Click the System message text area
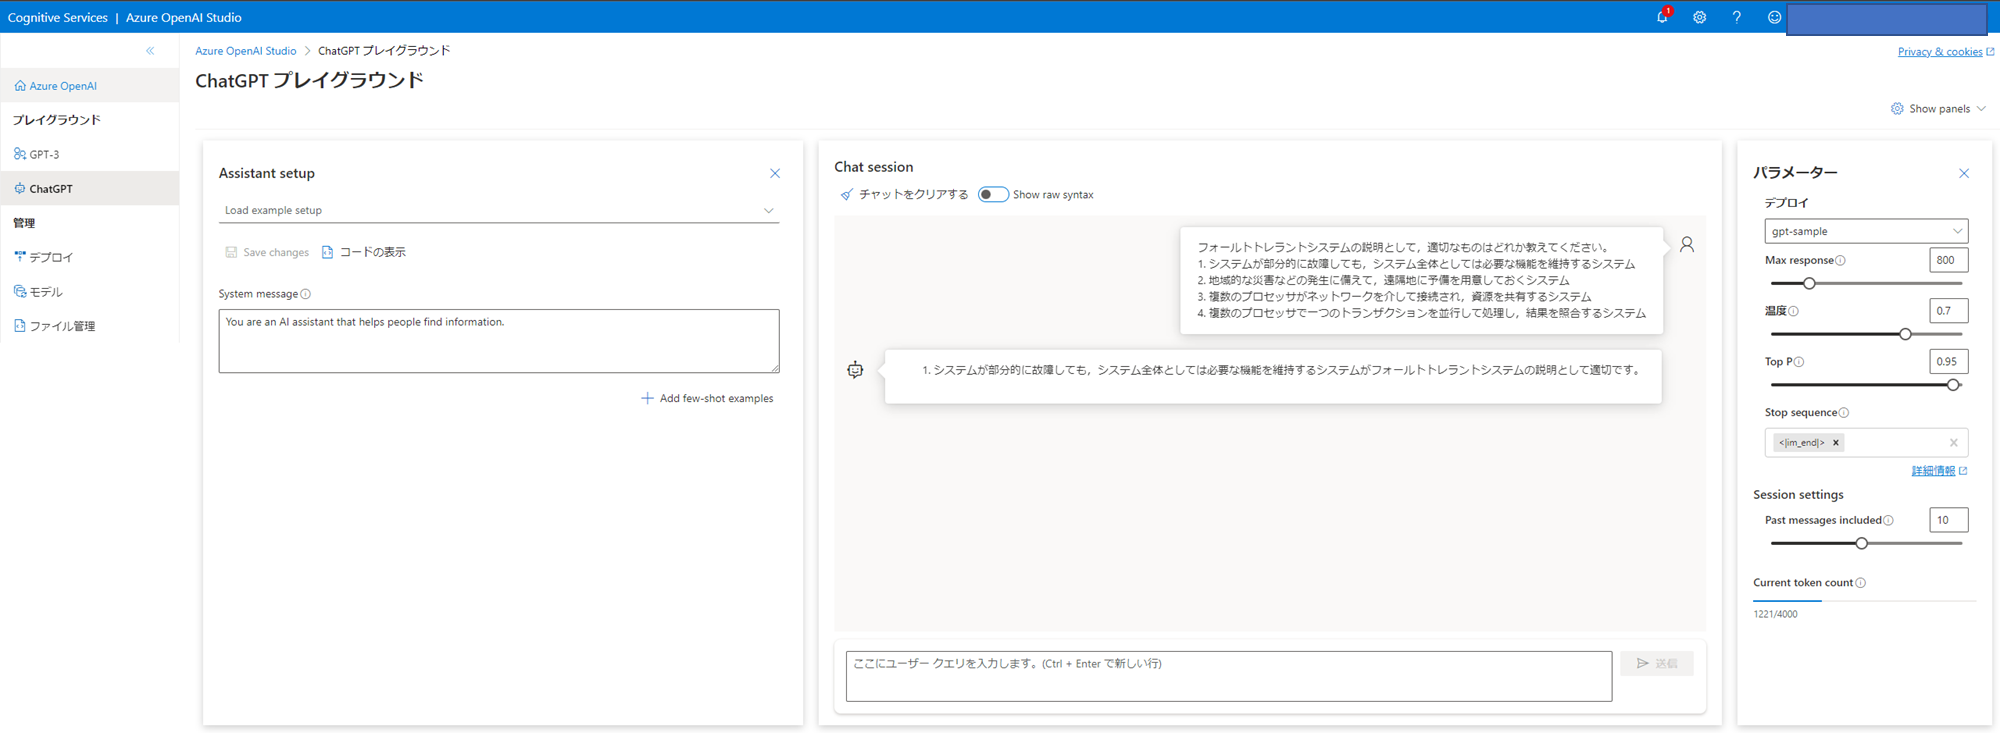Viewport: 2000px width, 733px height. (499, 341)
